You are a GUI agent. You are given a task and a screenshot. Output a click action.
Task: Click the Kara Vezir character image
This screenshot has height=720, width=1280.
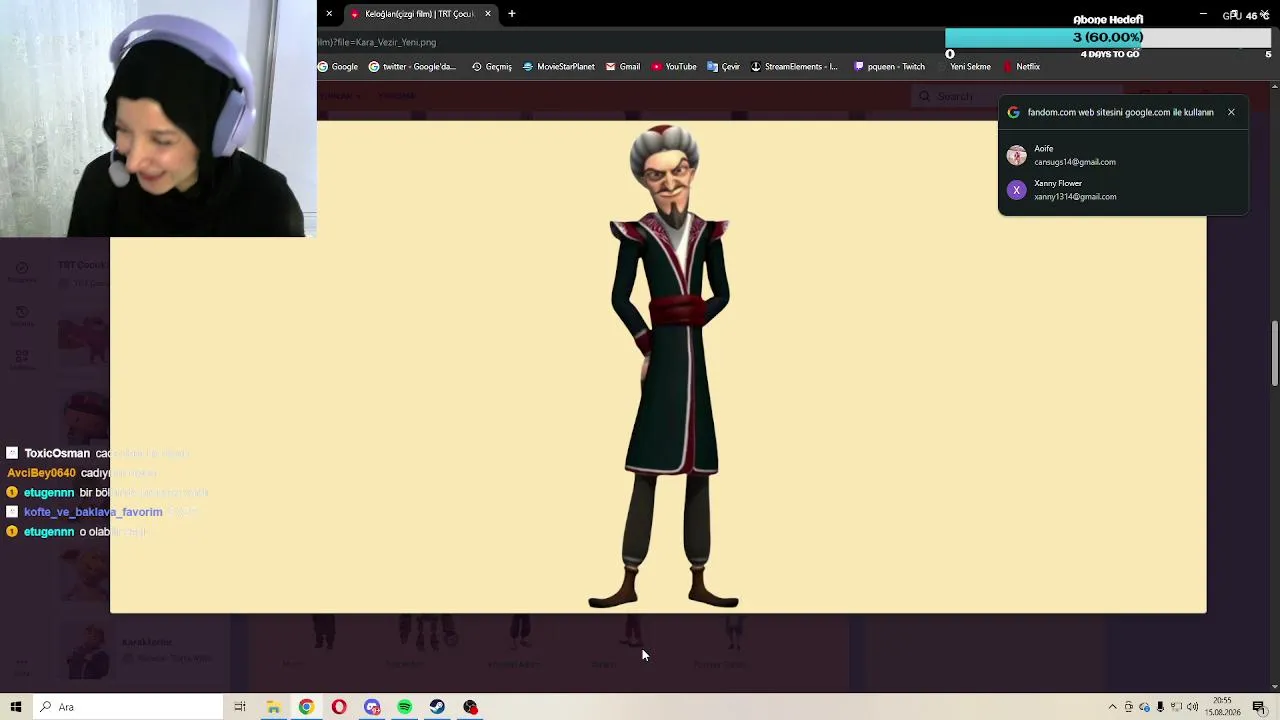[x=664, y=366]
